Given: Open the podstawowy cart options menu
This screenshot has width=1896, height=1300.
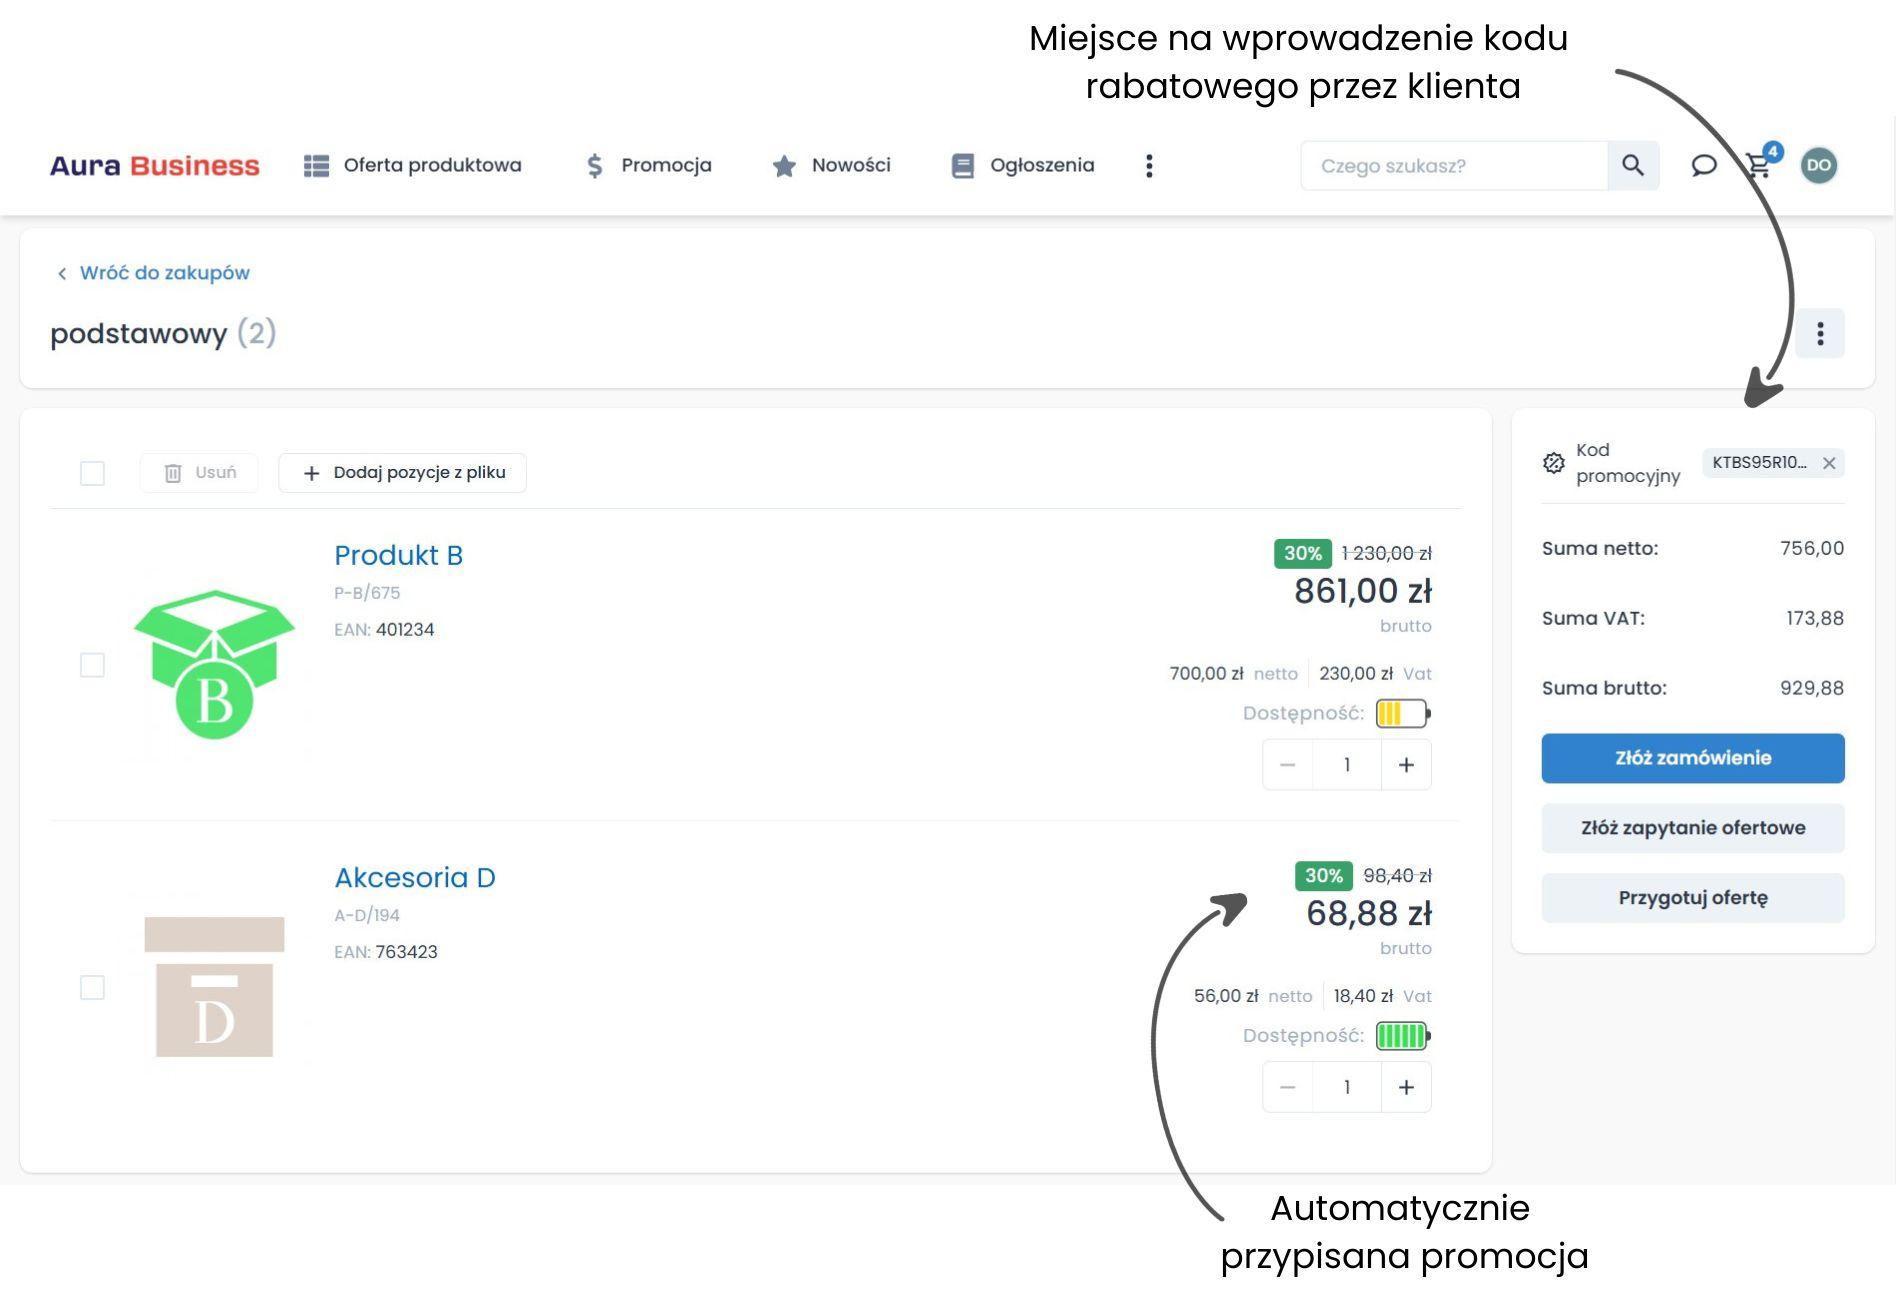Looking at the screenshot, I should pyautogui.click(x=1820, y=333).
